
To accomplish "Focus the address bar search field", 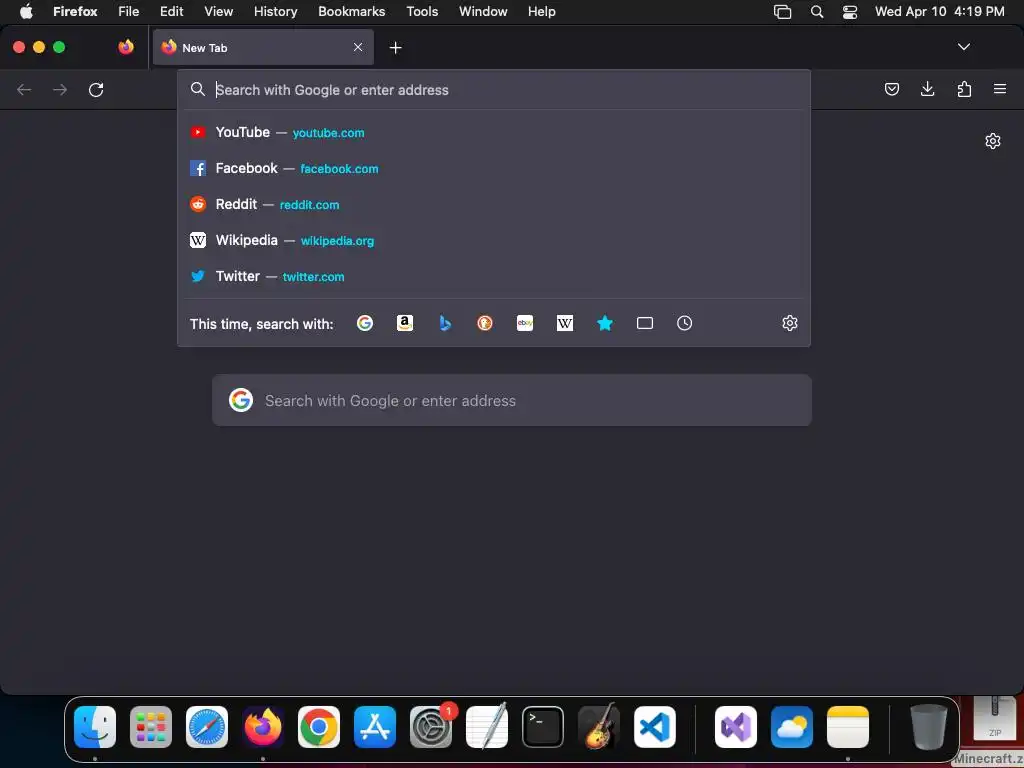I will [494, 90].
